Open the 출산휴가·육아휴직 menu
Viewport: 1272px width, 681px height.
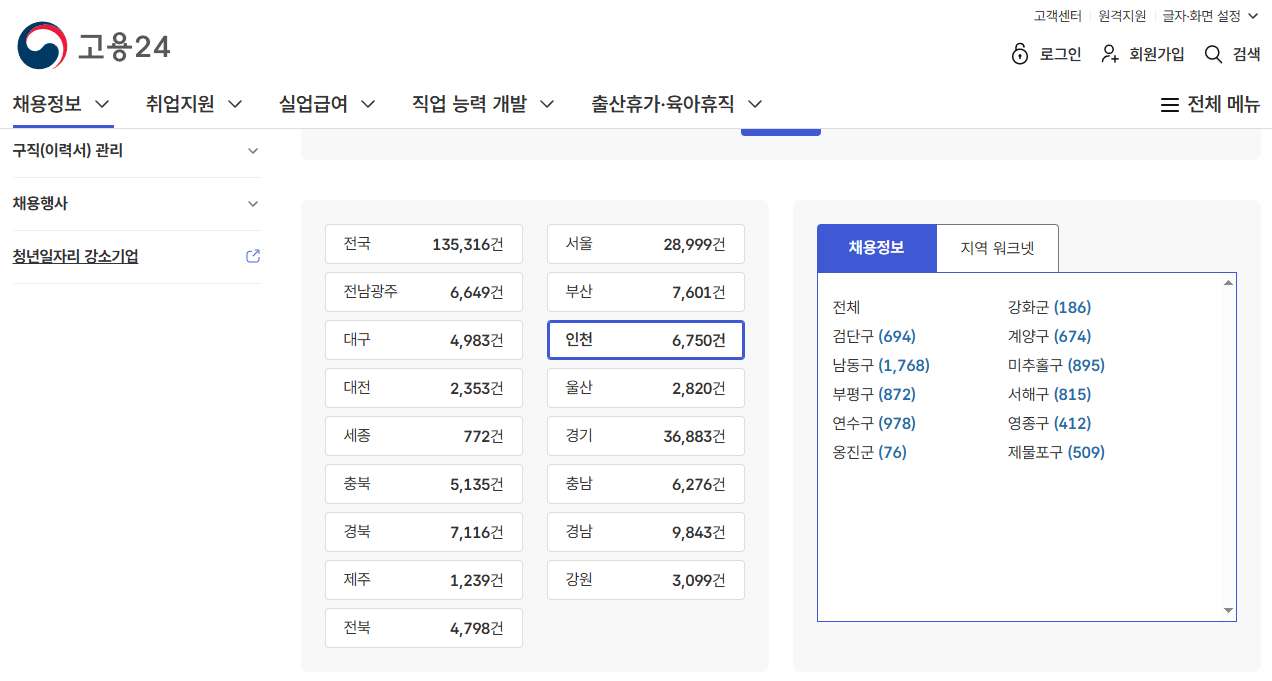[x=663, y=104]
